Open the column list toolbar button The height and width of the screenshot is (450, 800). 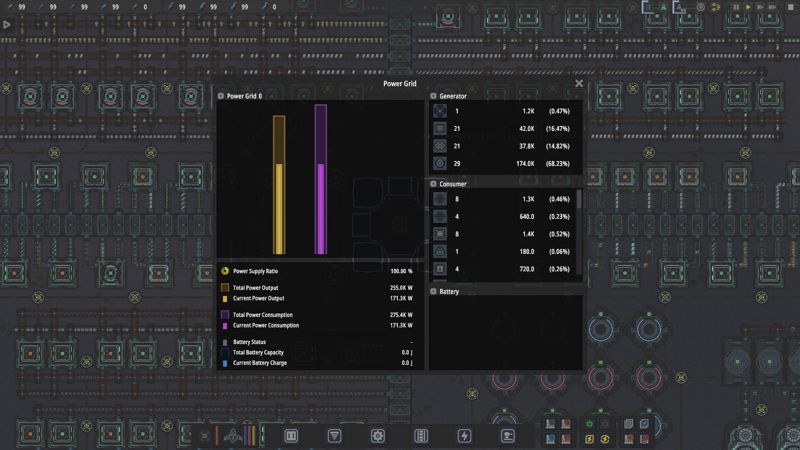pos(421,436)
